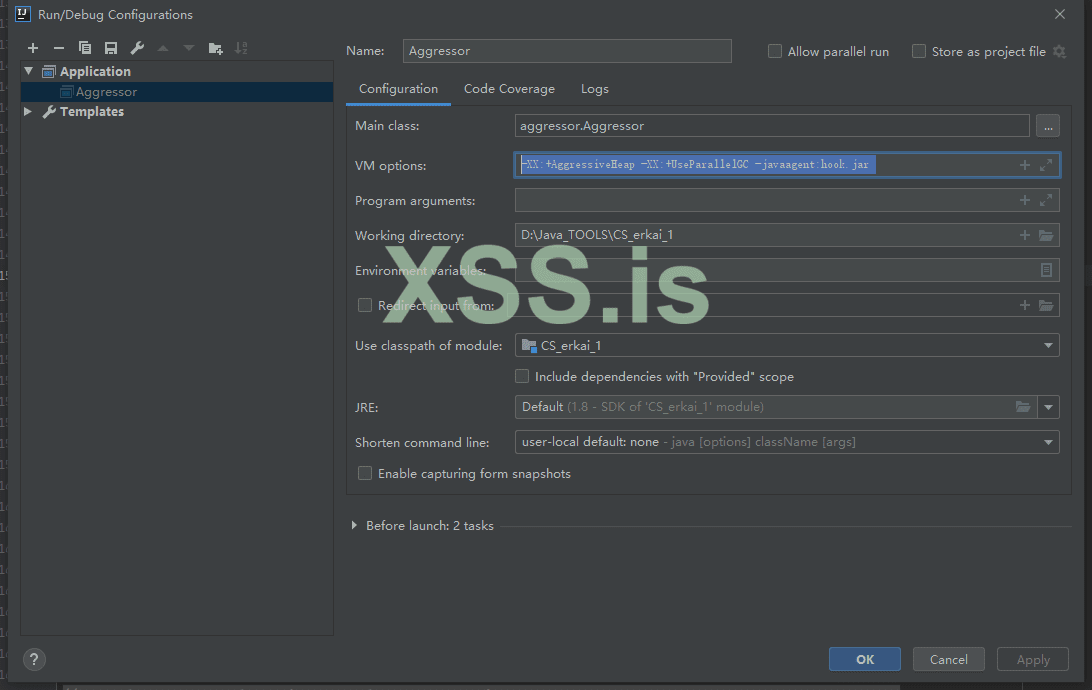Open edit templates wrench icon

pyautogui.click(x=137, y=48)
